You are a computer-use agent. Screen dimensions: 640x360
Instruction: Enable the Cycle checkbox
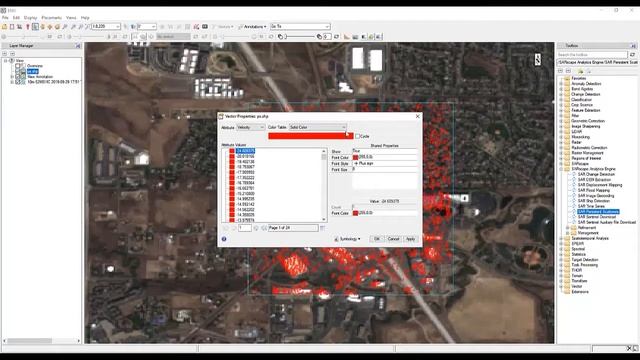pyautogui.click(x=358, y=136)
